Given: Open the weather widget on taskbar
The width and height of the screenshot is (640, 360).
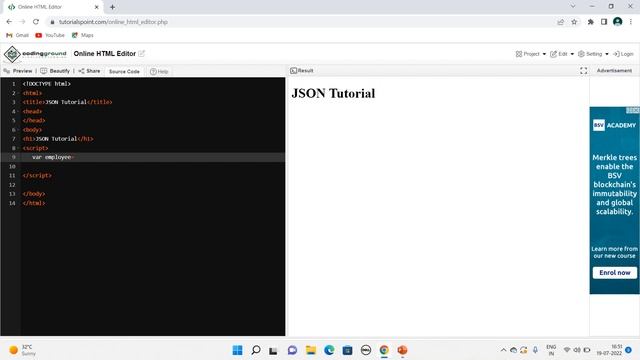Looking at the screenshot, I should click(22, 350).
